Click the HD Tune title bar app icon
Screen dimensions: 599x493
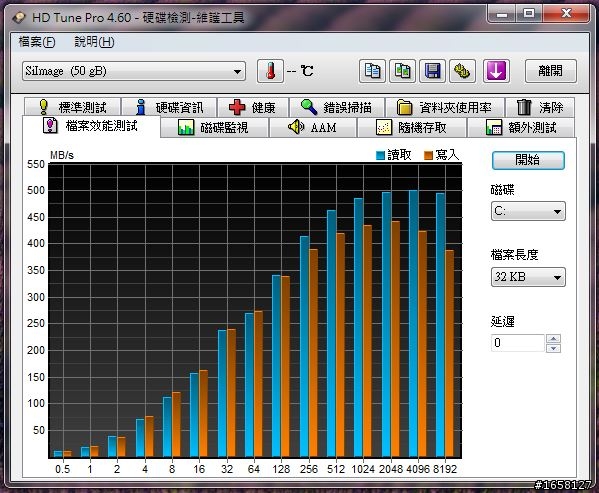pyautogui.click(x=18, y=18)
